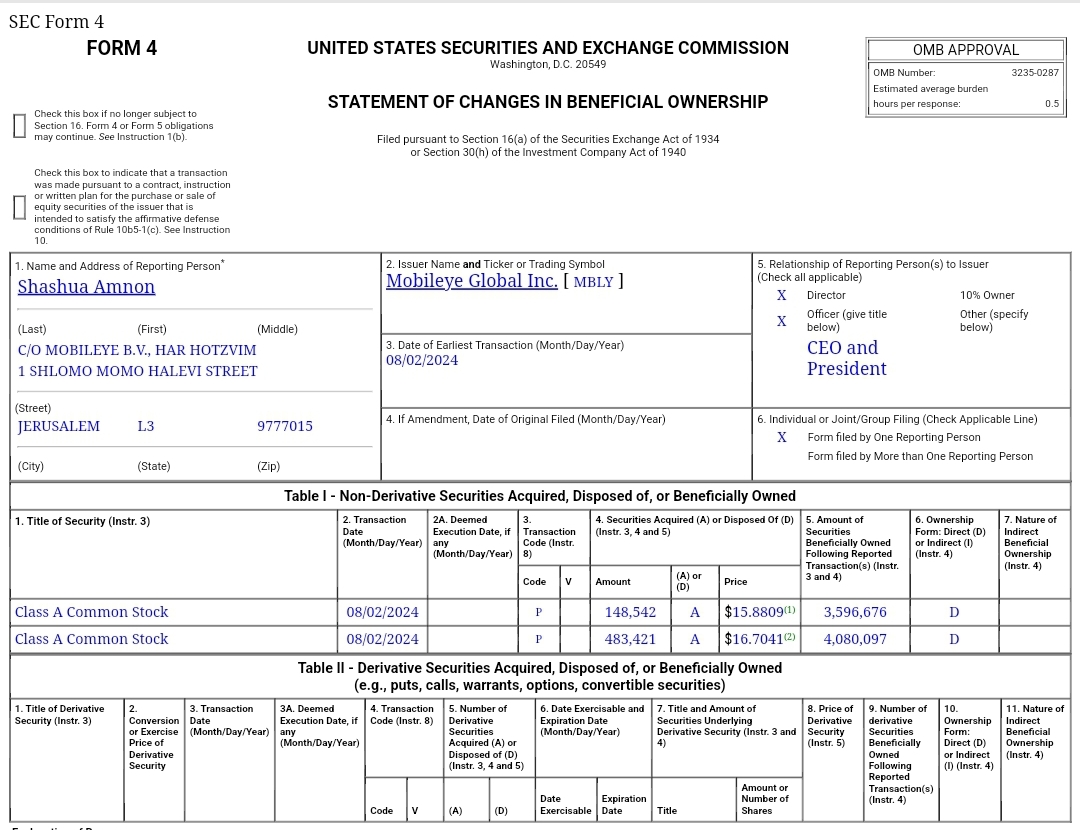
Task: Click the MBLY ticker symbol
Action: (x=593, y=282)
